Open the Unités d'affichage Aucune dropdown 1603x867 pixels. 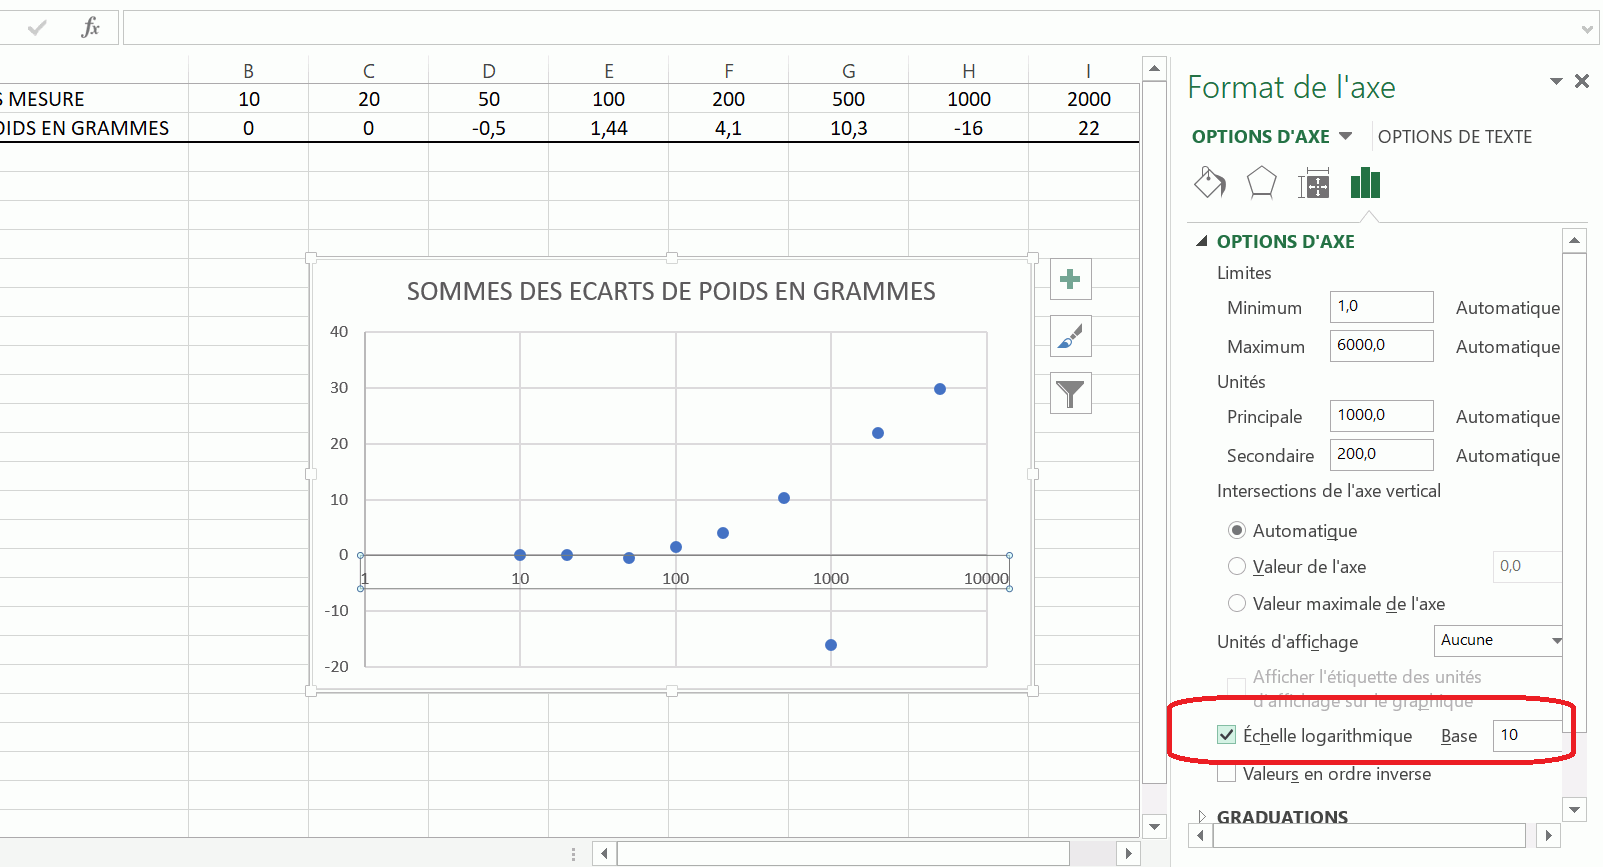(x=1498, y=640)
